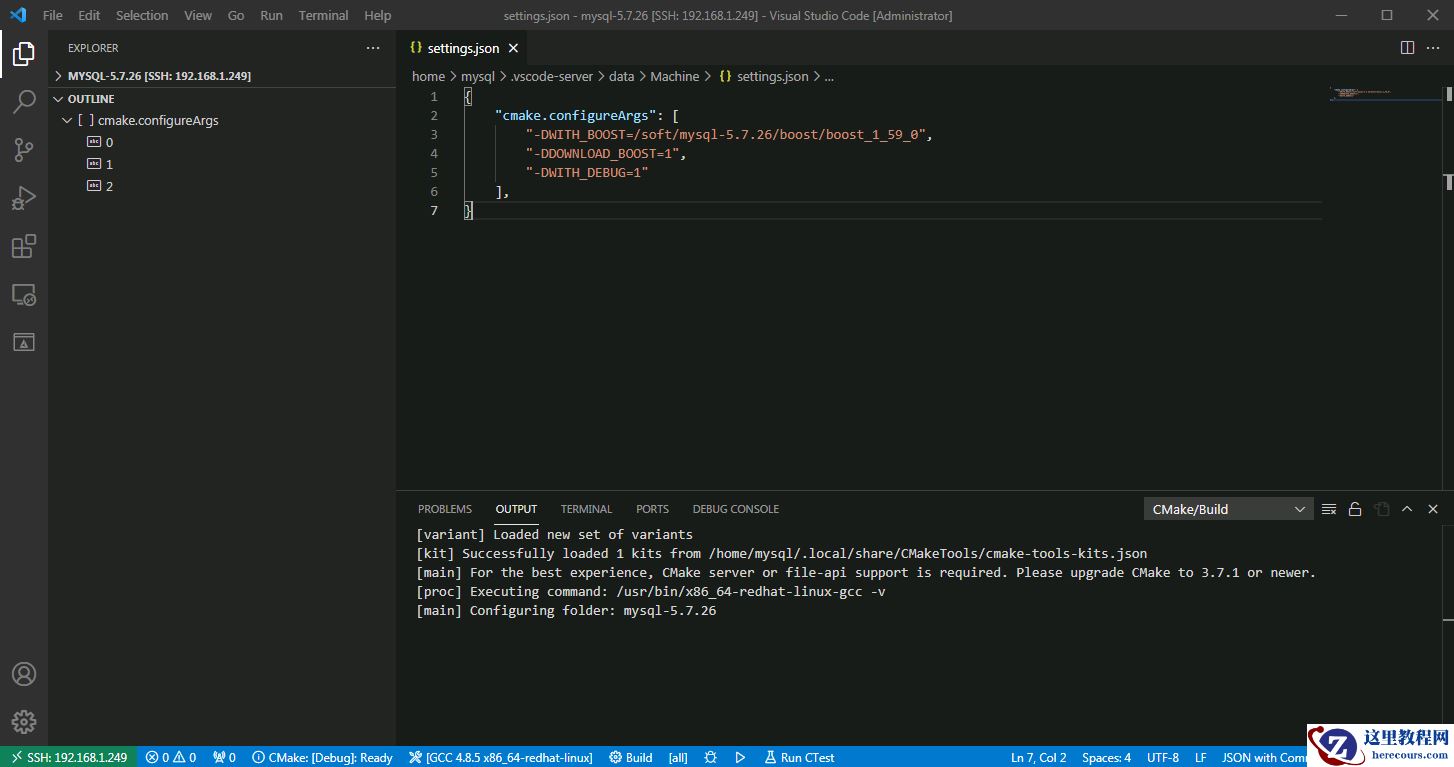This screenshot has height=767, width=1454.
Task: Toggle output auto-scroll lock
Action: tap(1355, 509)
